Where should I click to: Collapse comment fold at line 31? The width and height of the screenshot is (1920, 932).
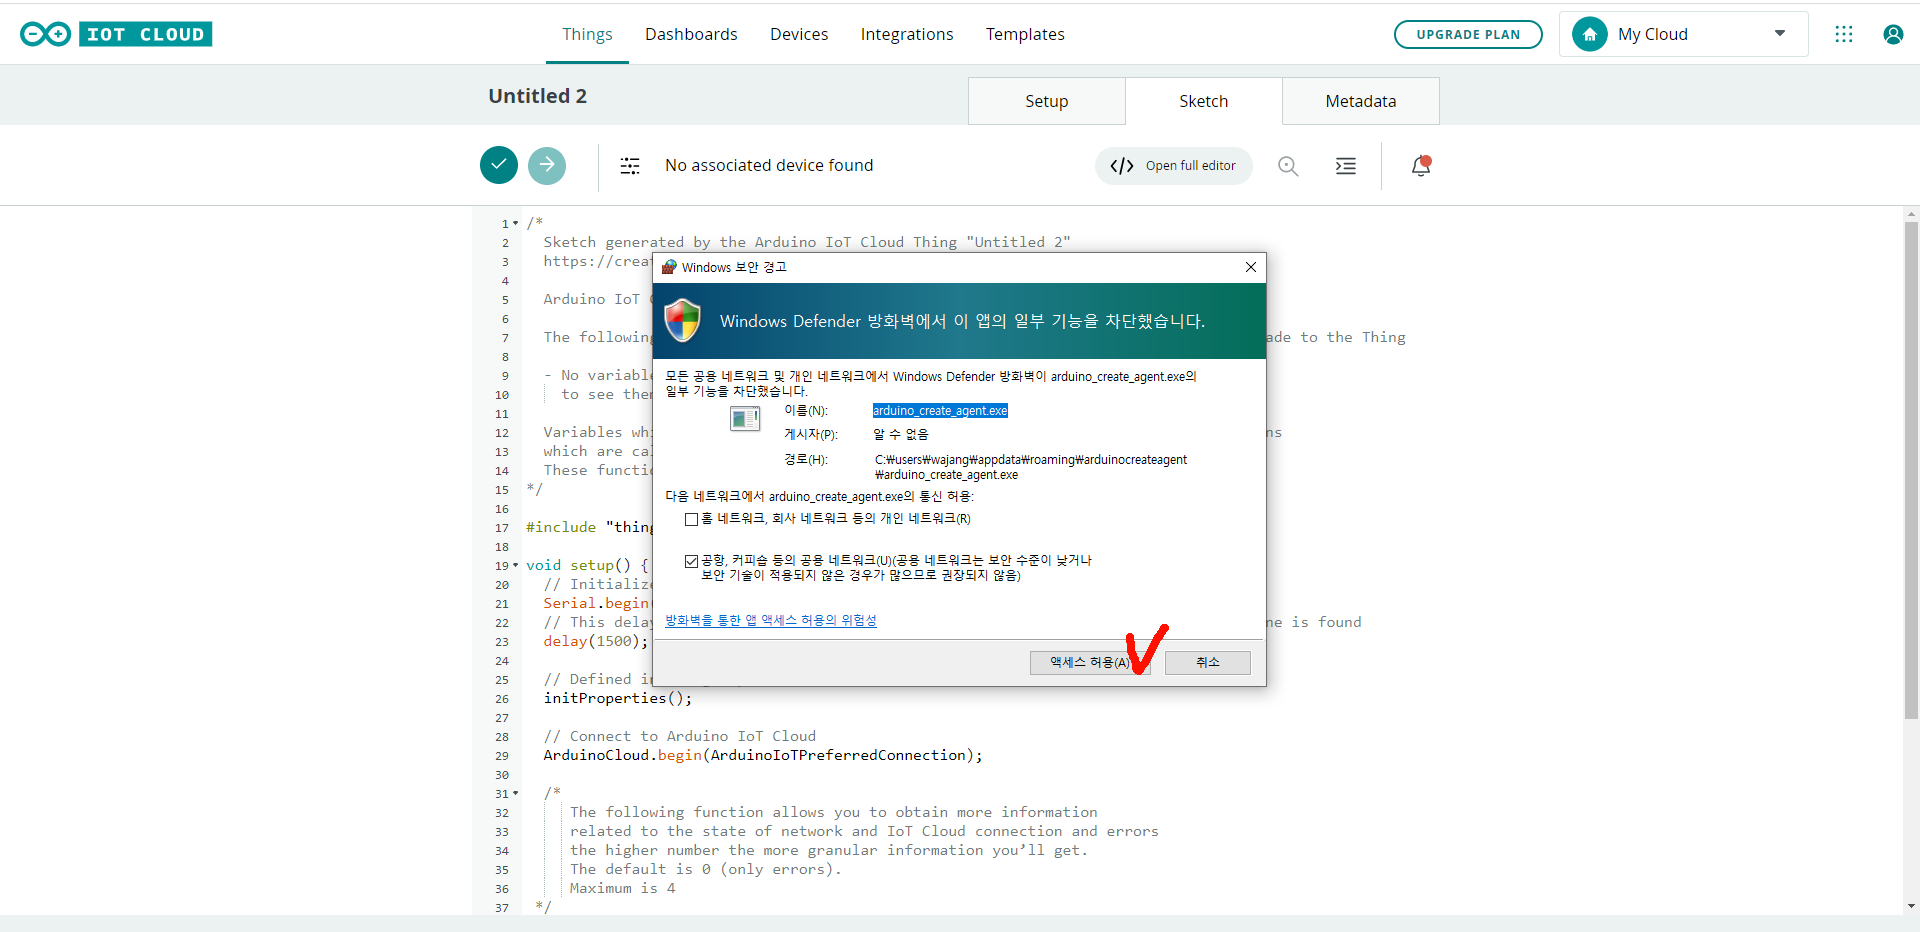click(516, 793)
